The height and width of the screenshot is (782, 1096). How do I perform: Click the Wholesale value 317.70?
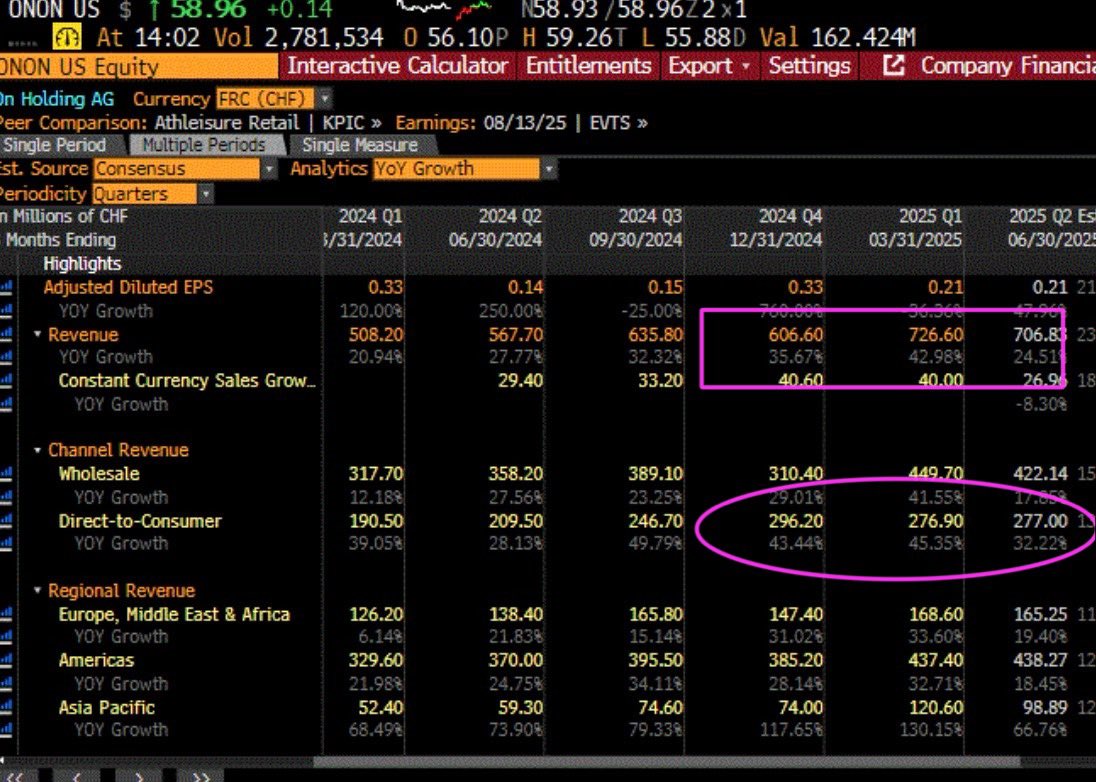(x=376, y=474)
